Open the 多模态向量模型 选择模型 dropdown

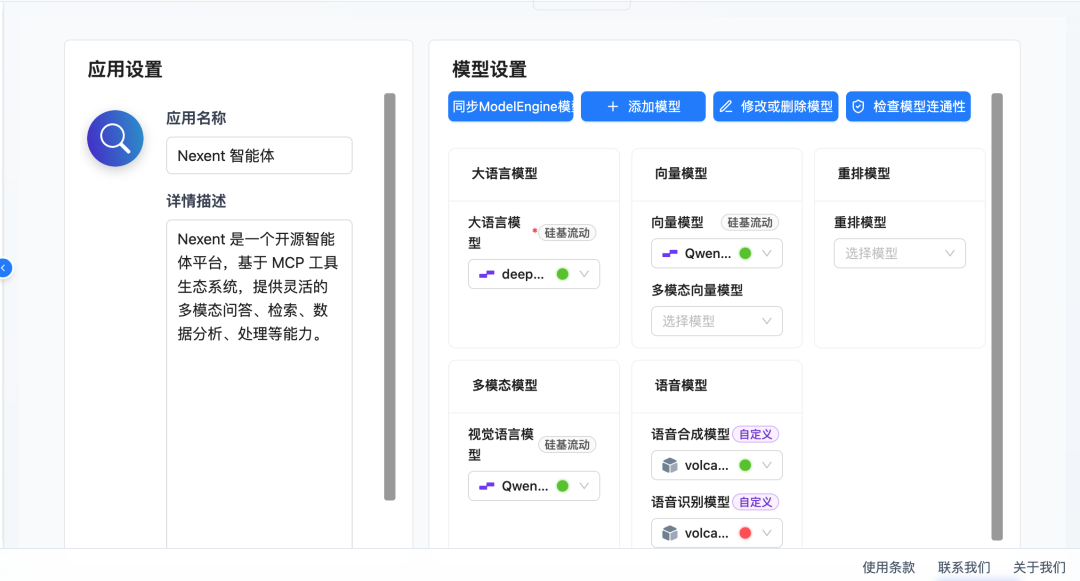pyautogui.click(x=716, y=321)
